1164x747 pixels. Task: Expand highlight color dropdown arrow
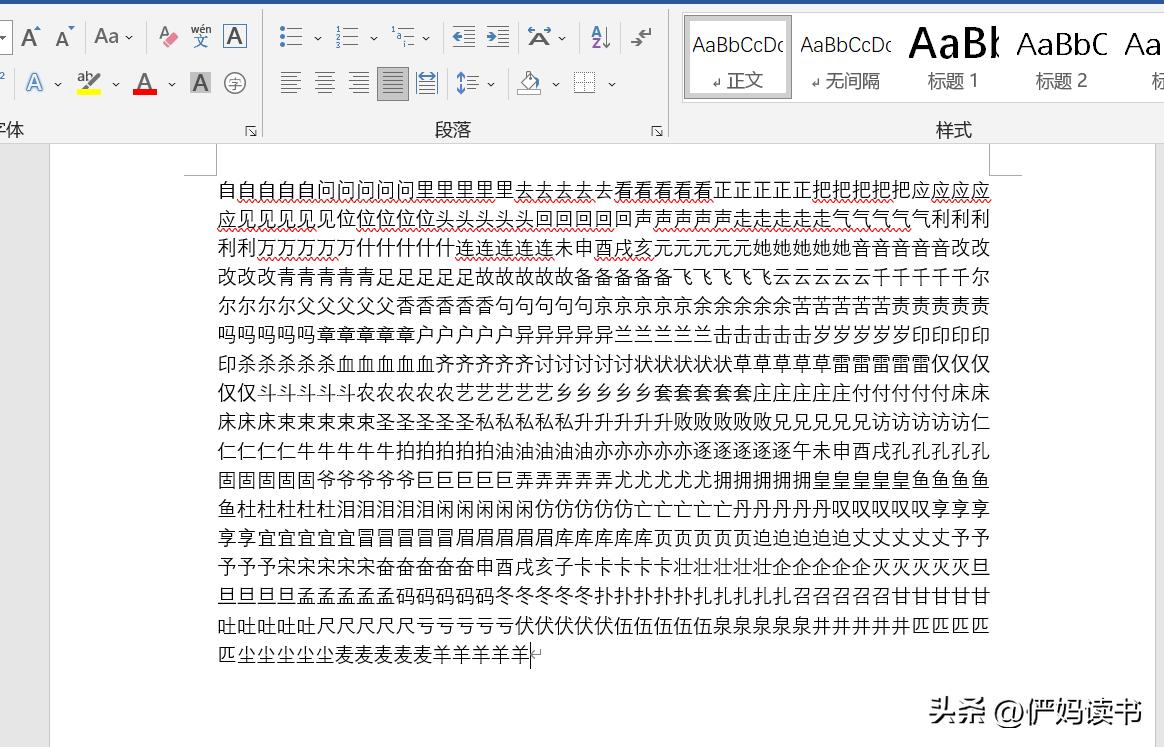pyautogui.click(x=116, y=84)
